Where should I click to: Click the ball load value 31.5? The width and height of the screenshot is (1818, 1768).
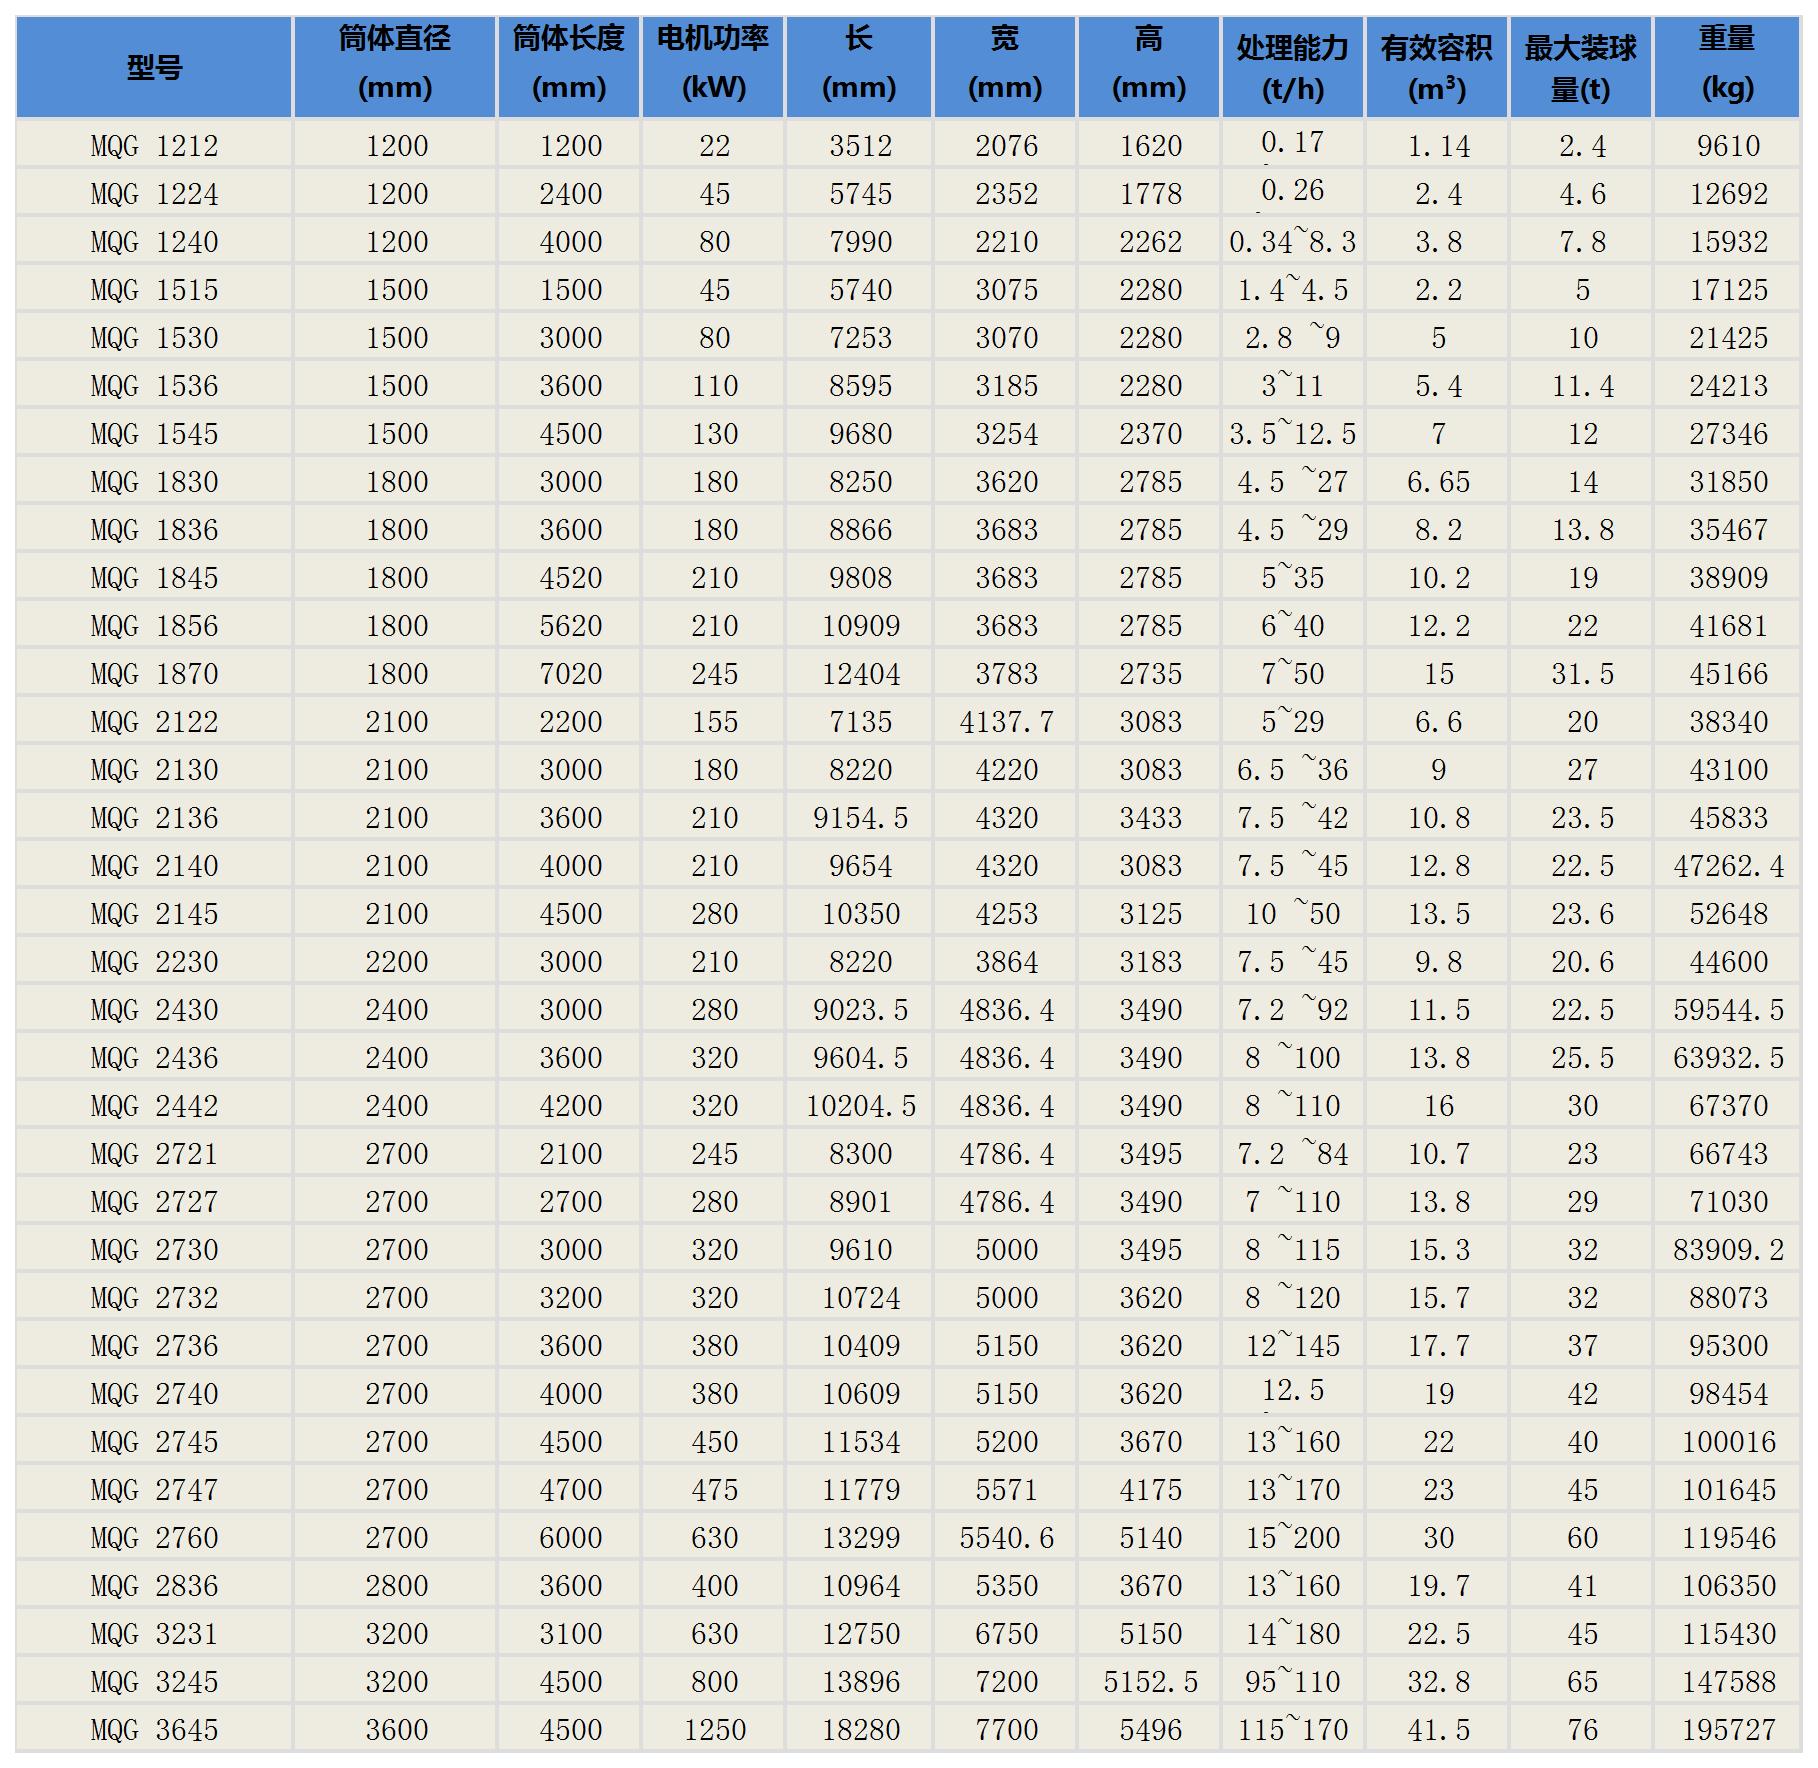pyautogui.click(x=1582, y=674)
